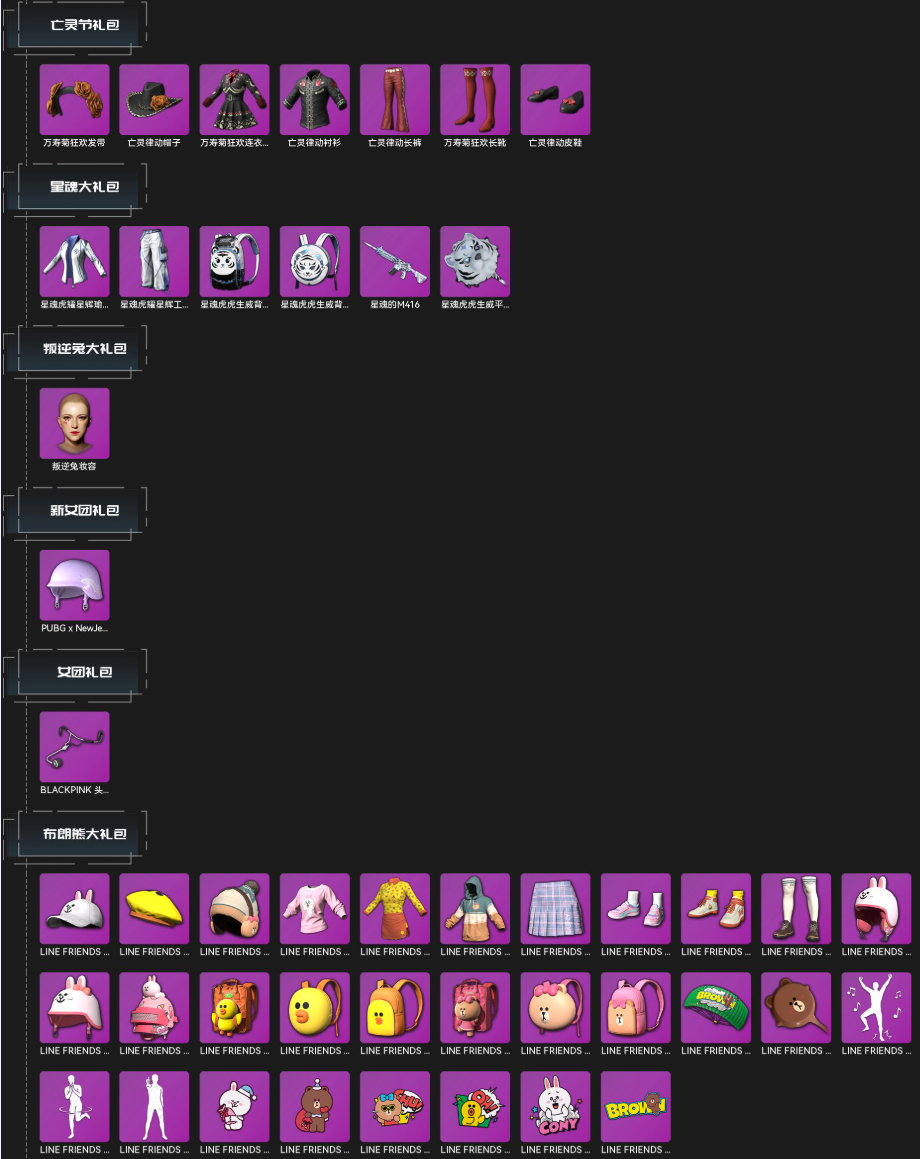Choose the green BROWN parachute skin

pyautogui.click(x=715, y=1007)
